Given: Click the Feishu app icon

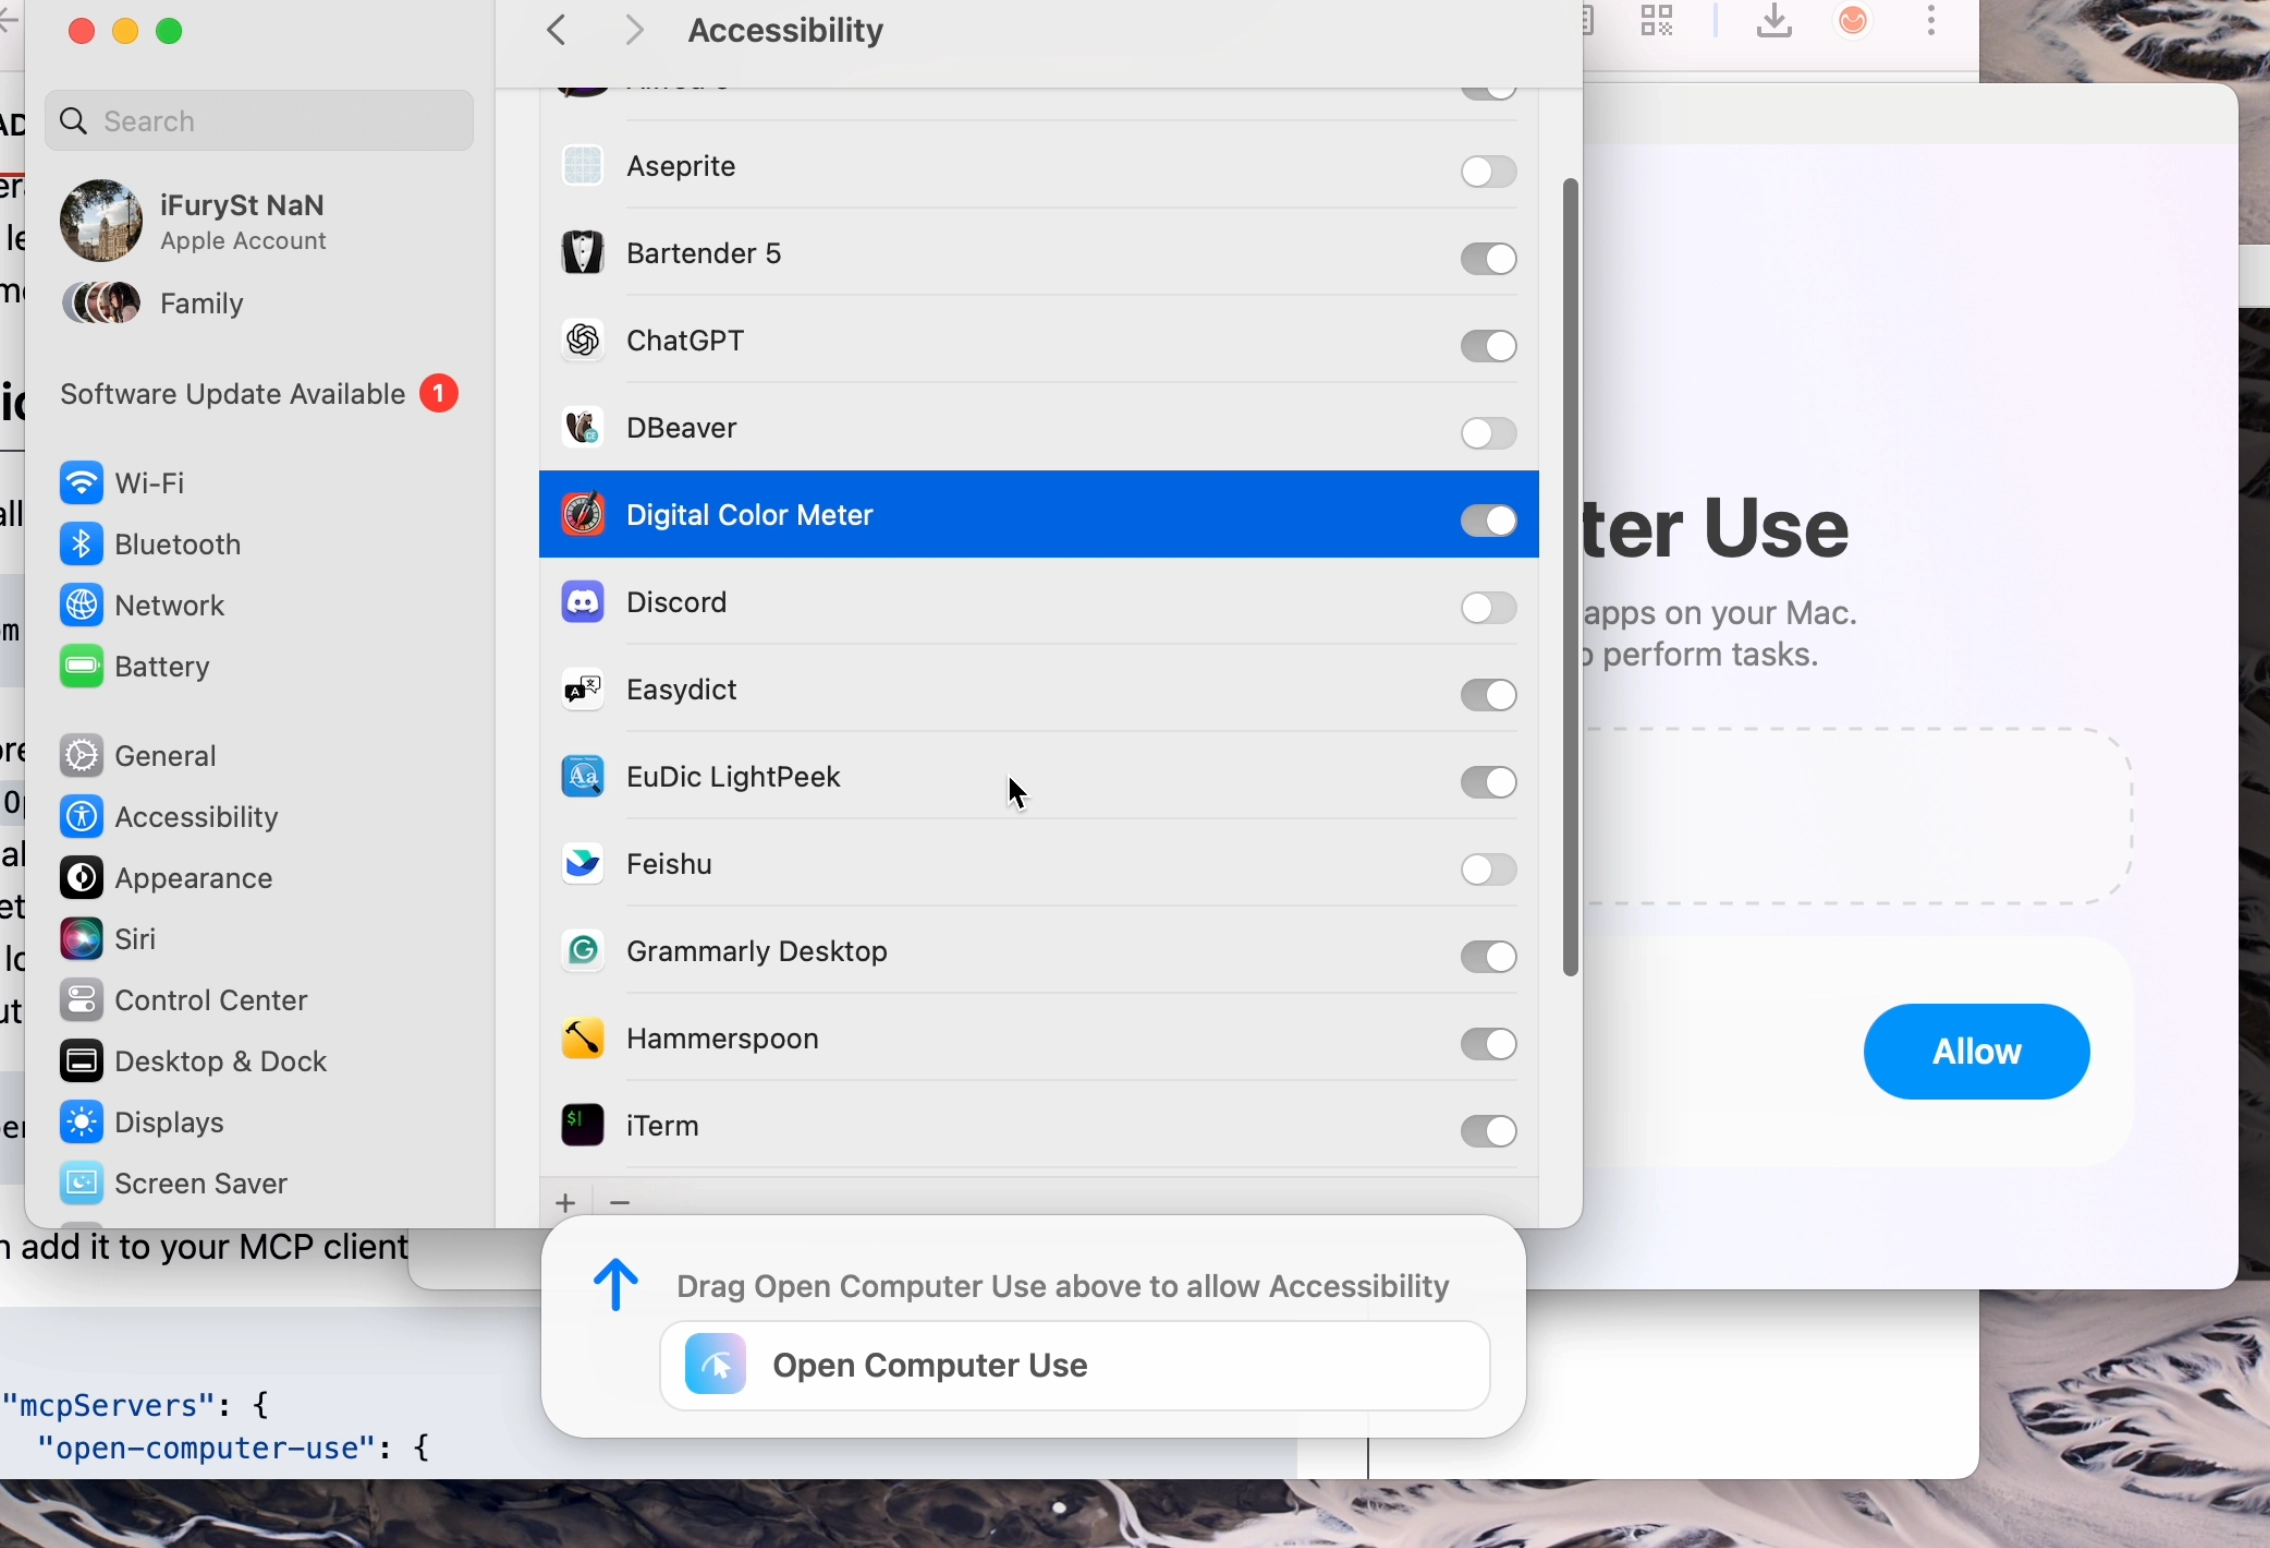Looking at the screenshot, I should pos(582,864).
